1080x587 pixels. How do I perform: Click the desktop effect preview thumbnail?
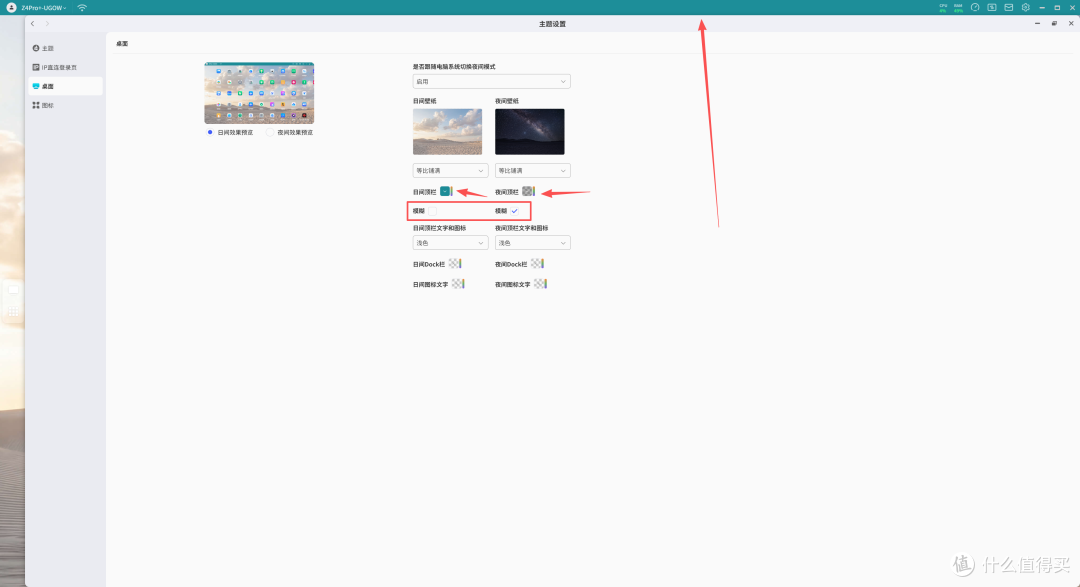[259, 93]
